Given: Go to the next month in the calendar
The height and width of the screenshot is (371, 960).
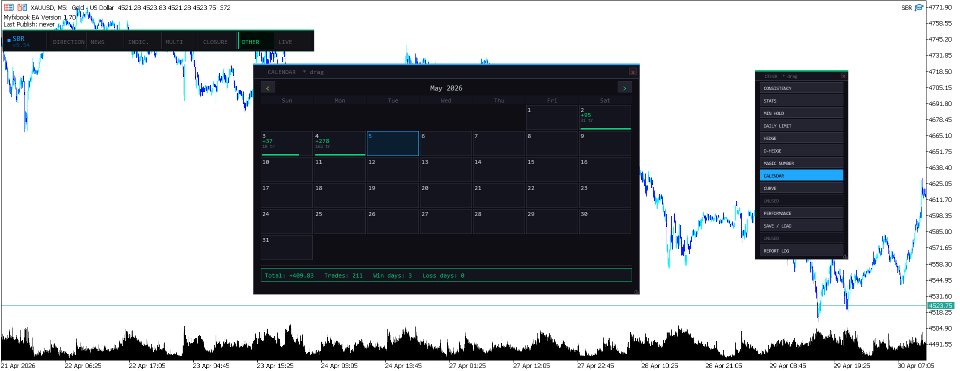Looking at the screenshot, I should pyautogui.click(x=624, y=88).
